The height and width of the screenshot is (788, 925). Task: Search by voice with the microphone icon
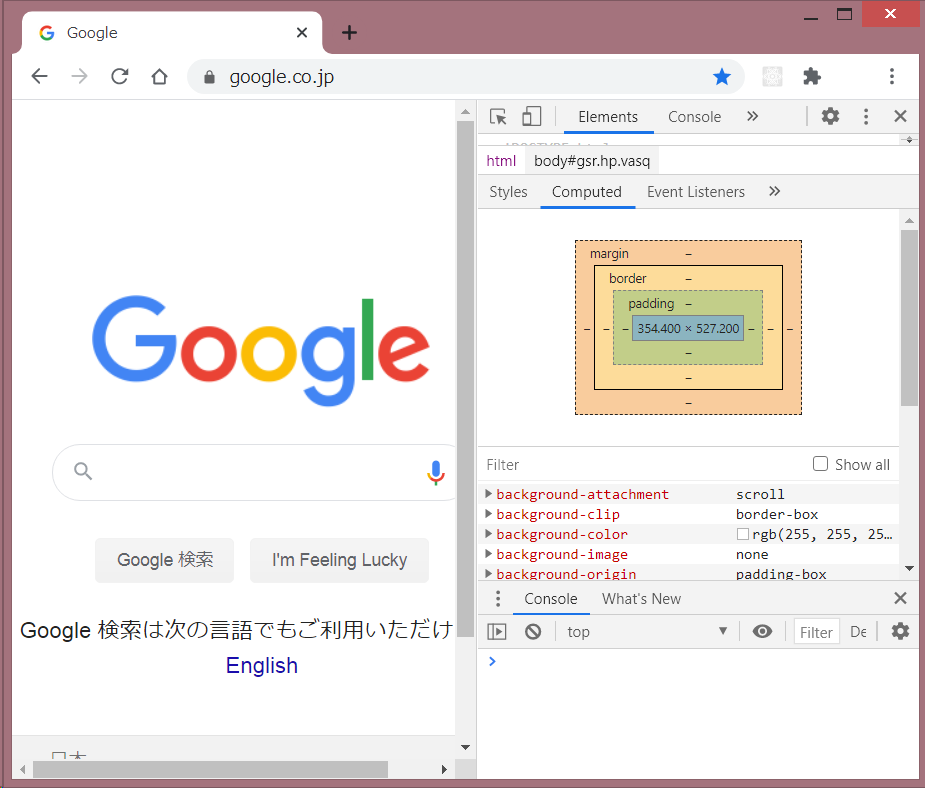[436, 472]
